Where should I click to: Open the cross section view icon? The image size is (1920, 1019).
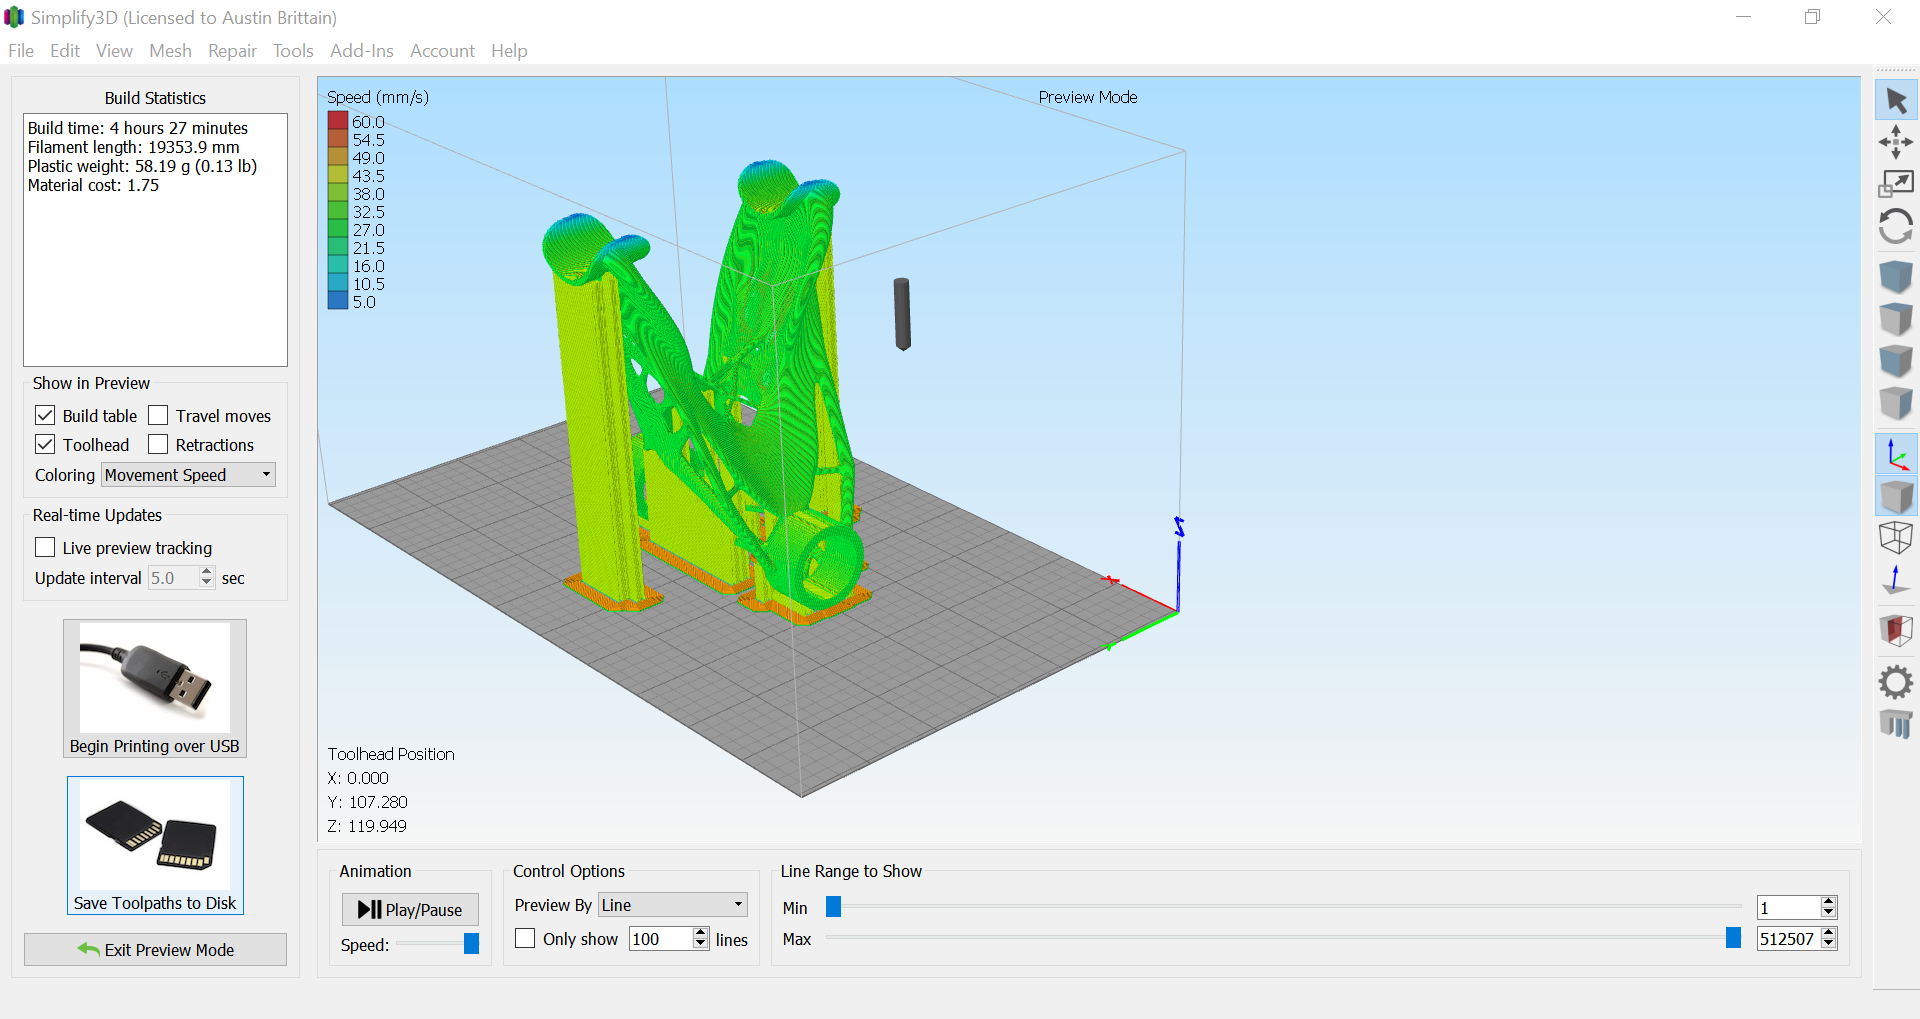coord(1896,630)
